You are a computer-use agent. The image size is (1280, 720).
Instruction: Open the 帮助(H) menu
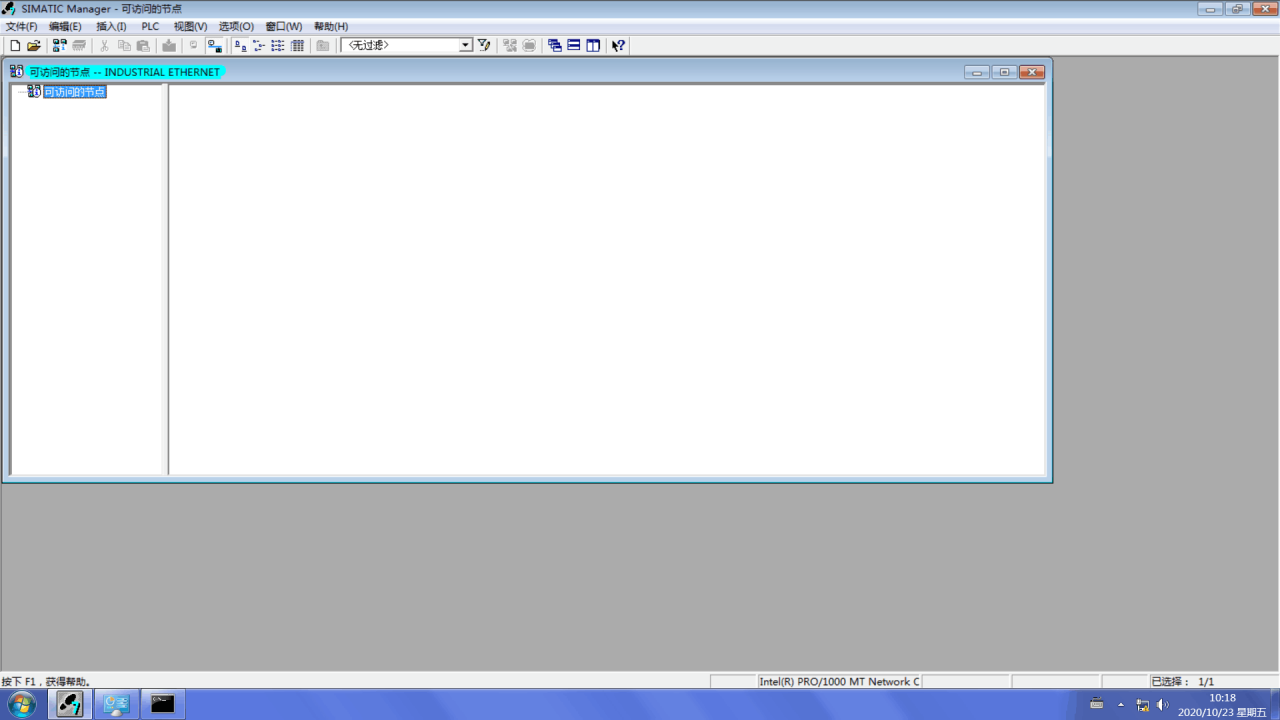point(331,26)
